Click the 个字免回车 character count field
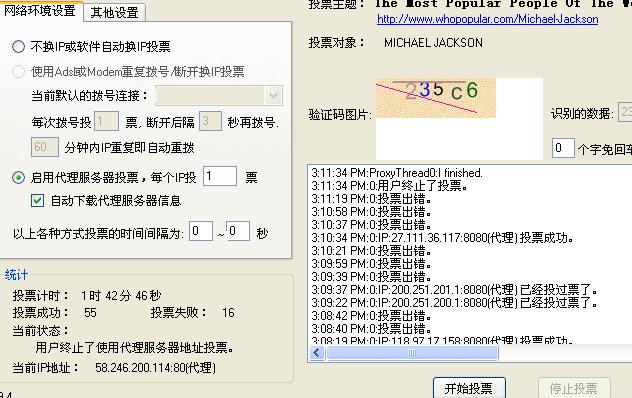Screen dimensions: 632x398 pyautogui.click(x=563, y=148)
